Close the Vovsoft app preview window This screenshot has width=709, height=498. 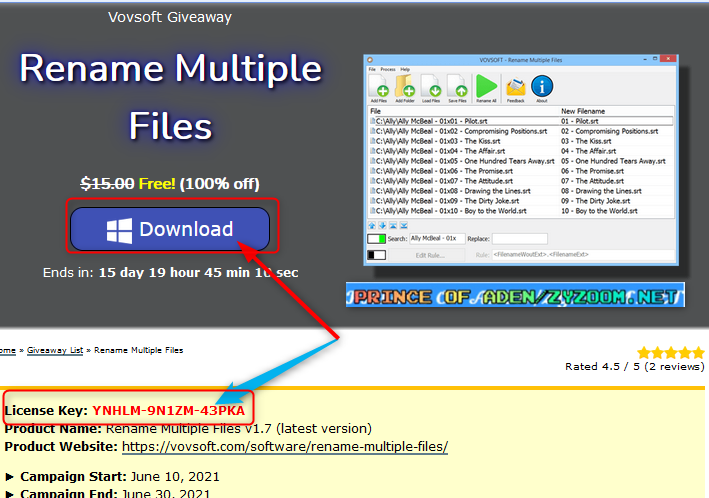(668, 59)
